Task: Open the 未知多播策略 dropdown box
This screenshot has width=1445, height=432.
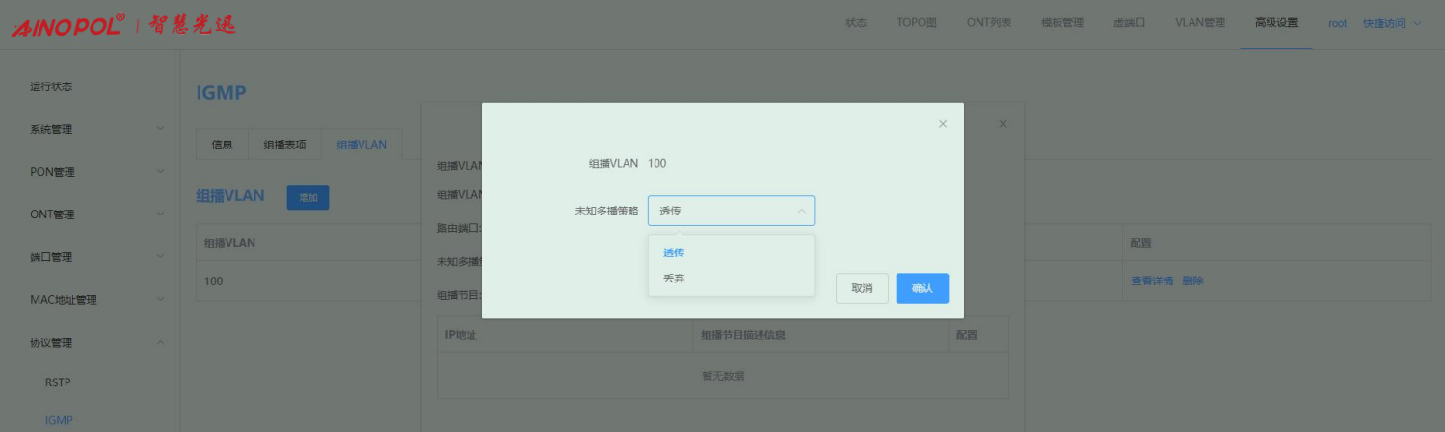Action: coord(731,211)
